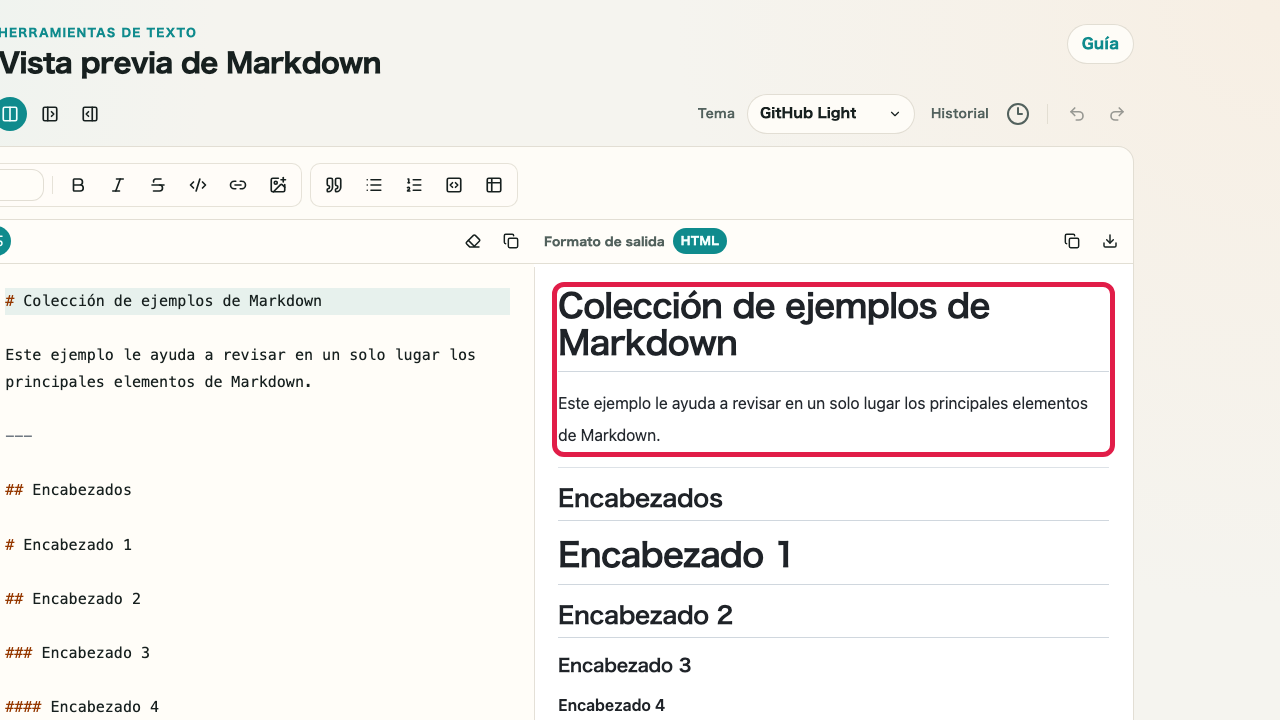Open the Tema dropdown showing GitHub Light

(x=831, y=114)
